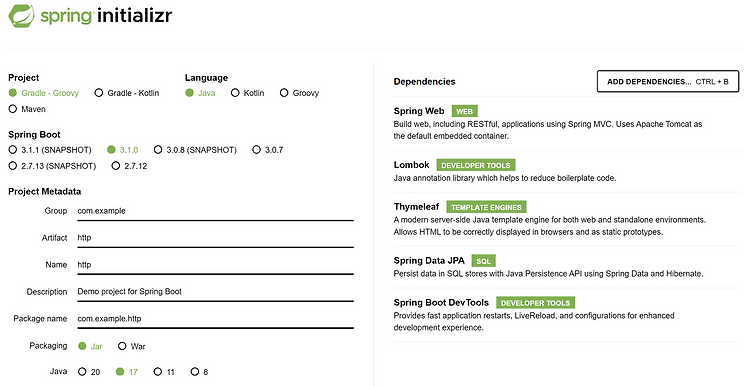
Task: Click the WEB tag badge
Action: point(464,111)
